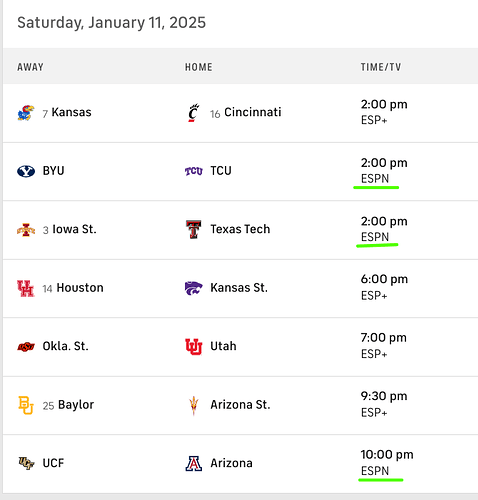Open the Arizona Wildcats logo
Image resolution: width=478 pixels, height=500 pixels.
[194, 464]
